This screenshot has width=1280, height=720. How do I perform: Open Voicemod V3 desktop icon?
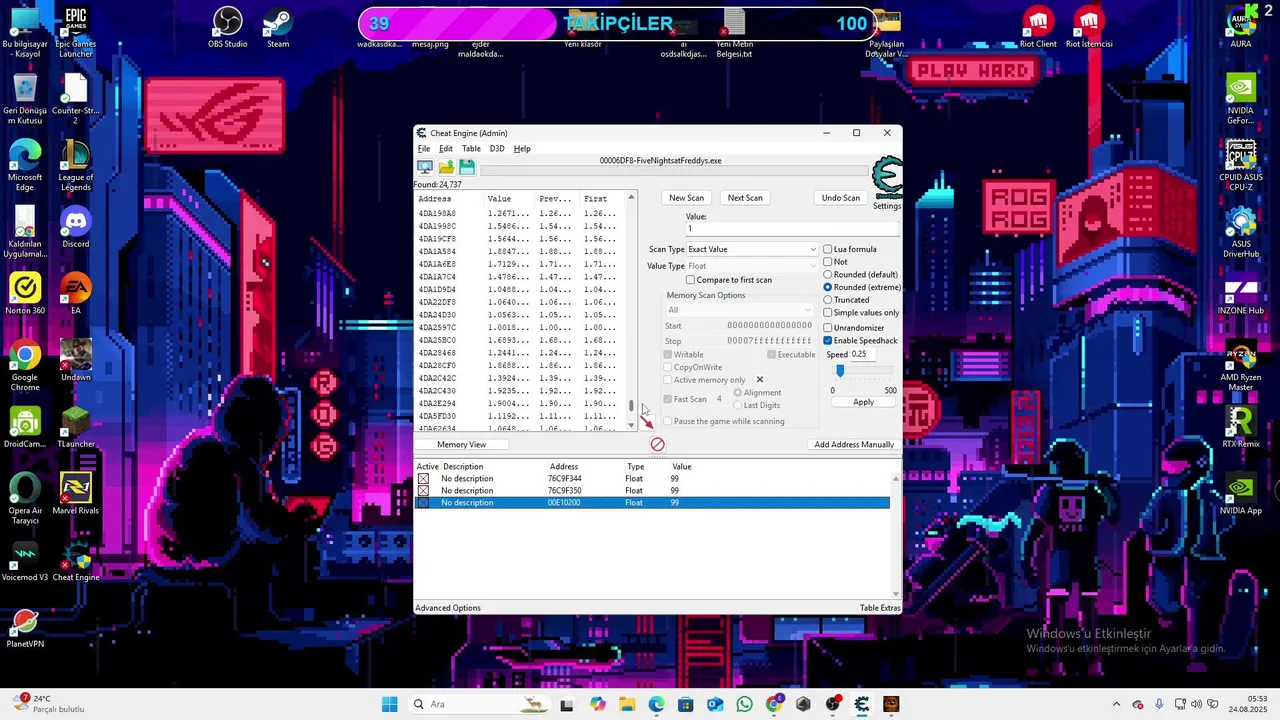pyautogui.click(x=25, y=560)
